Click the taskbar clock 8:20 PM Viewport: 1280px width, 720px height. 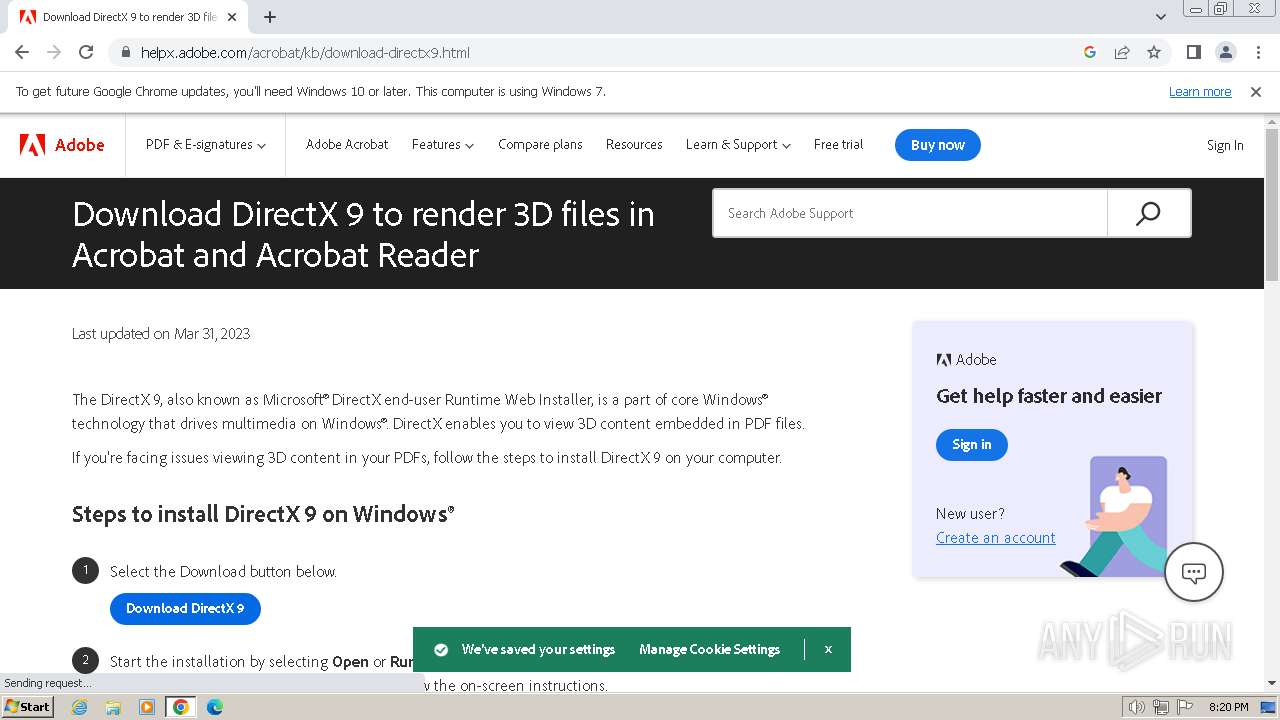1229,707
